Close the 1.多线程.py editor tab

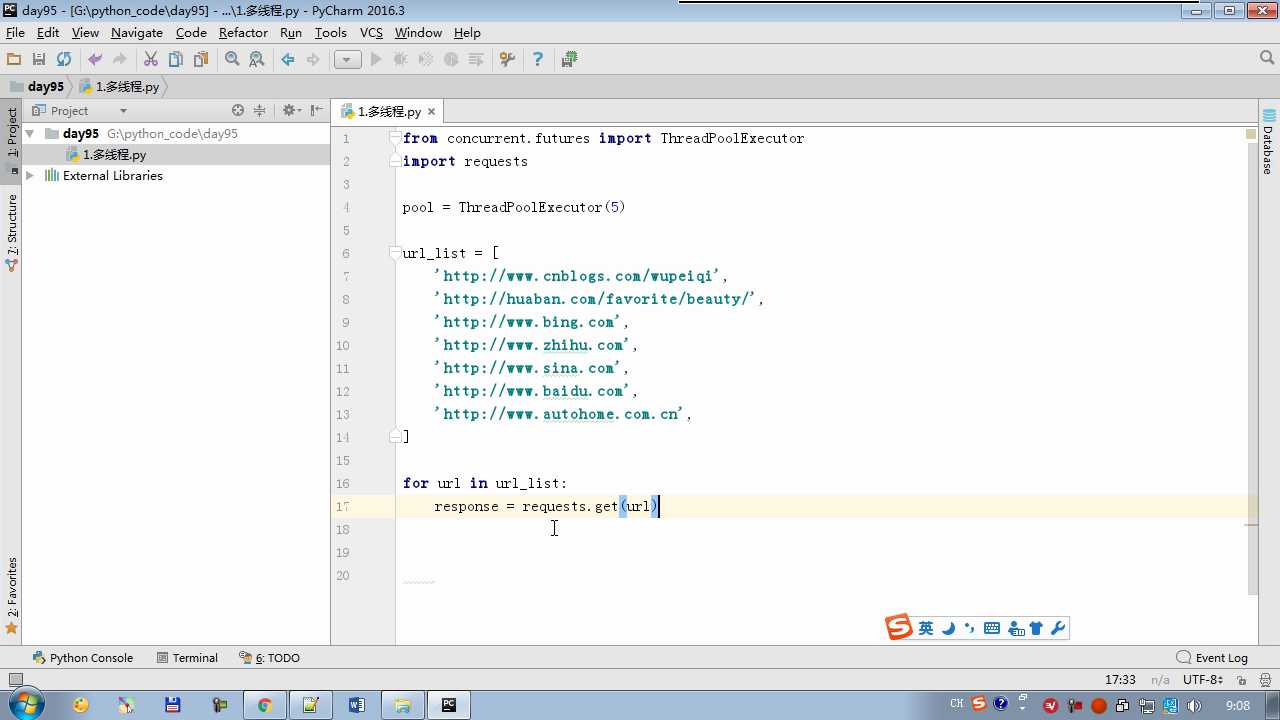(431, 112)
